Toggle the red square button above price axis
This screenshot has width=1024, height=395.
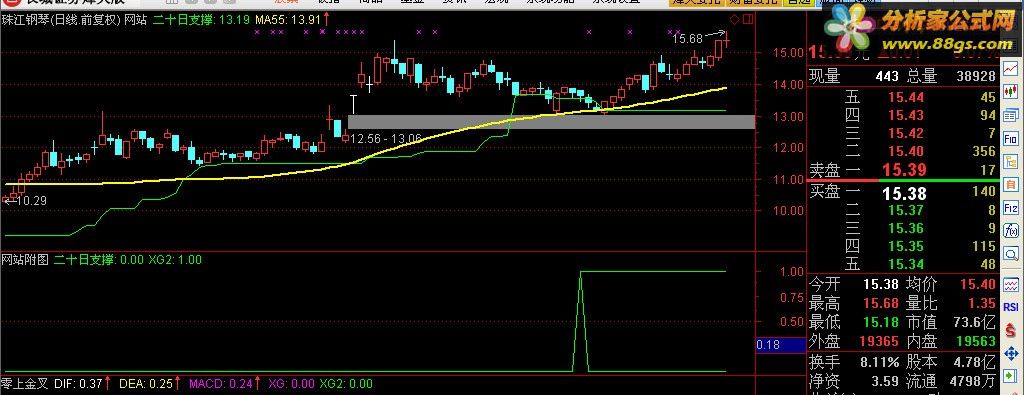tap(748, 20)
